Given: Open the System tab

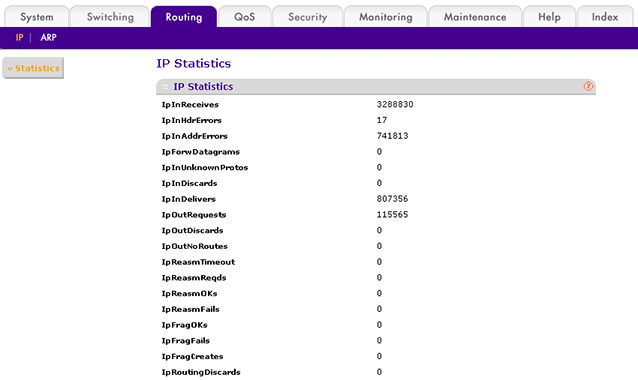Looking at the screenshot, I should pos(37,17).
